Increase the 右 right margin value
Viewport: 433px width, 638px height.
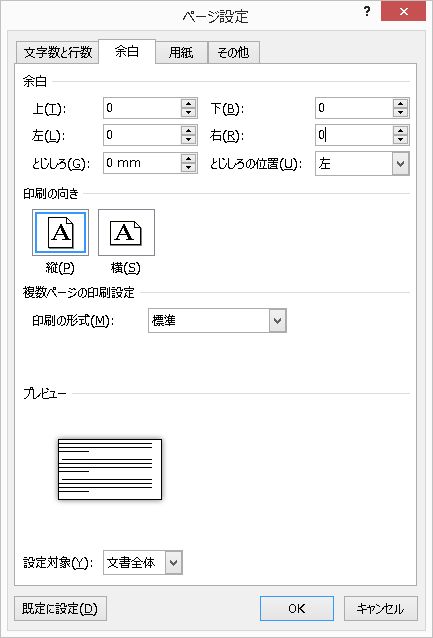click(401, 130)
